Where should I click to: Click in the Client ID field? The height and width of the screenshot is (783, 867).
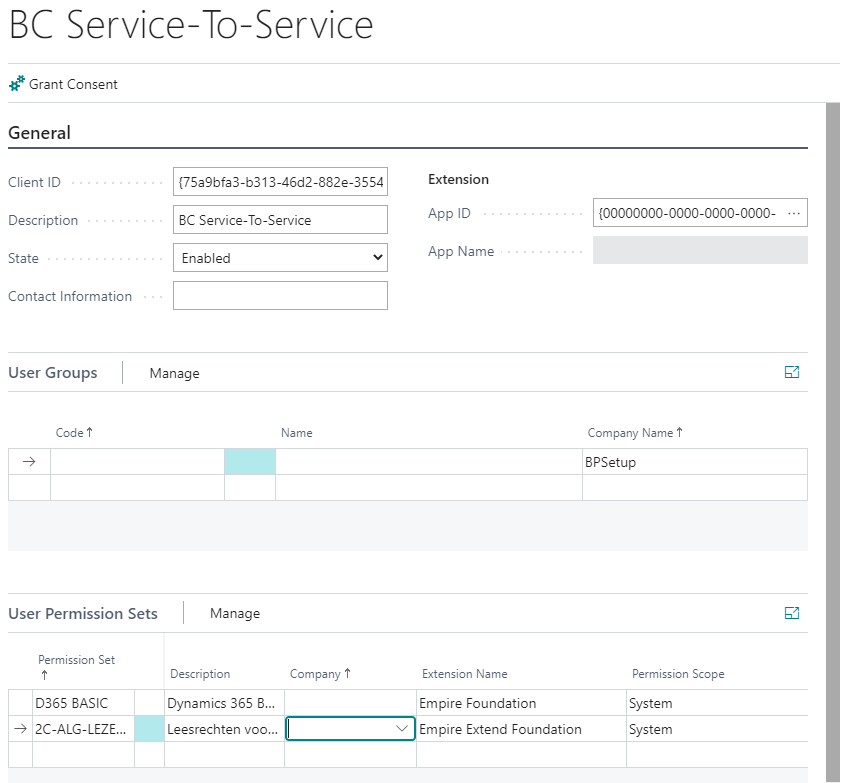tap(280, 182)
